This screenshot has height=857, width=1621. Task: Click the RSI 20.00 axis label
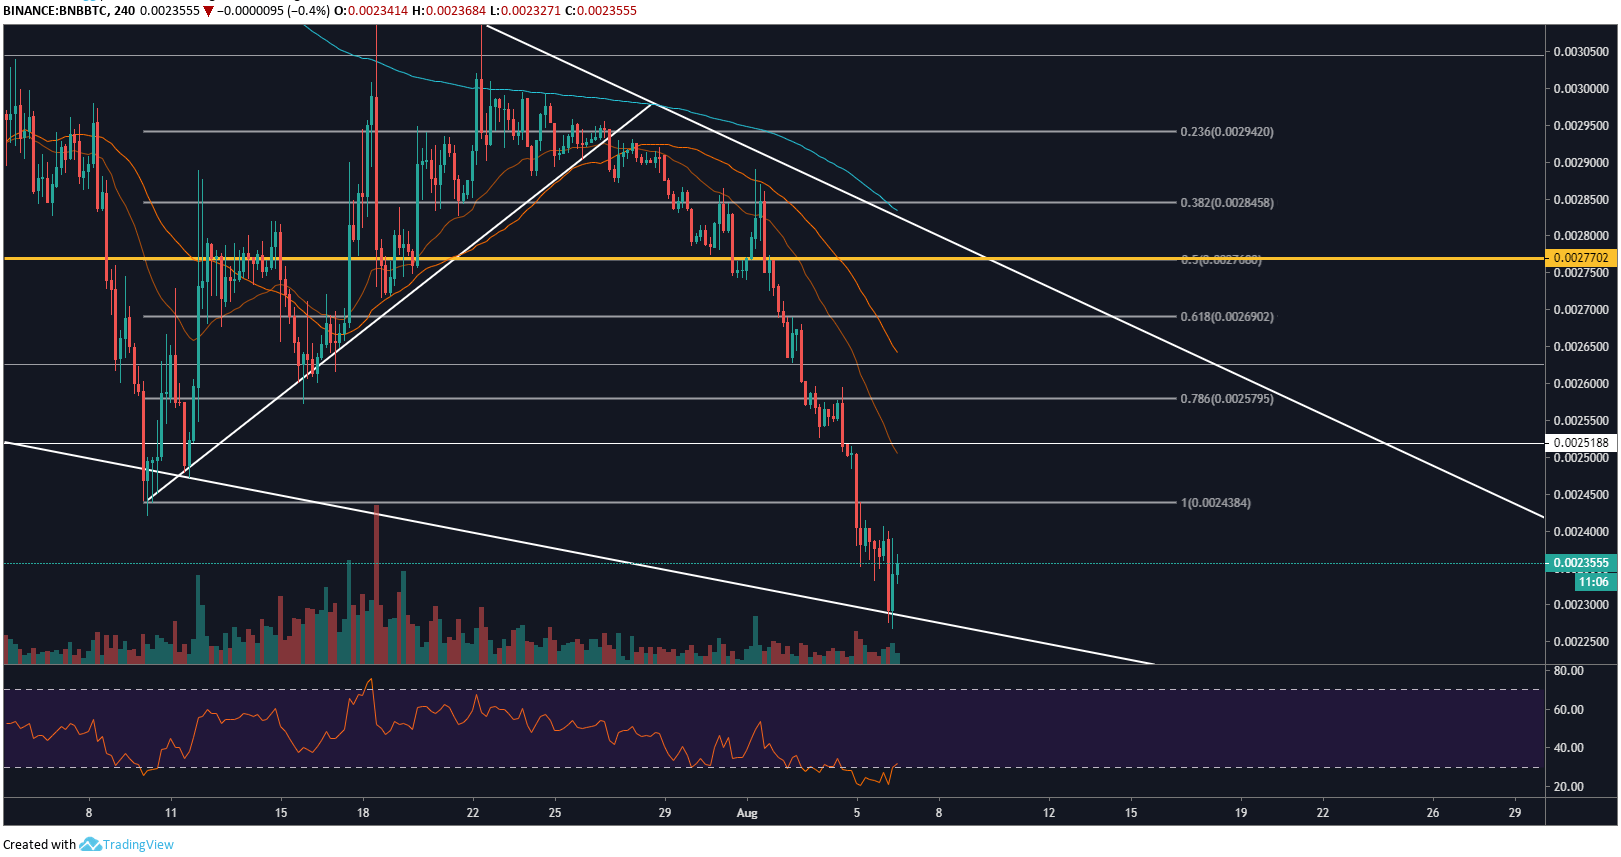(x=1569, y=787)
